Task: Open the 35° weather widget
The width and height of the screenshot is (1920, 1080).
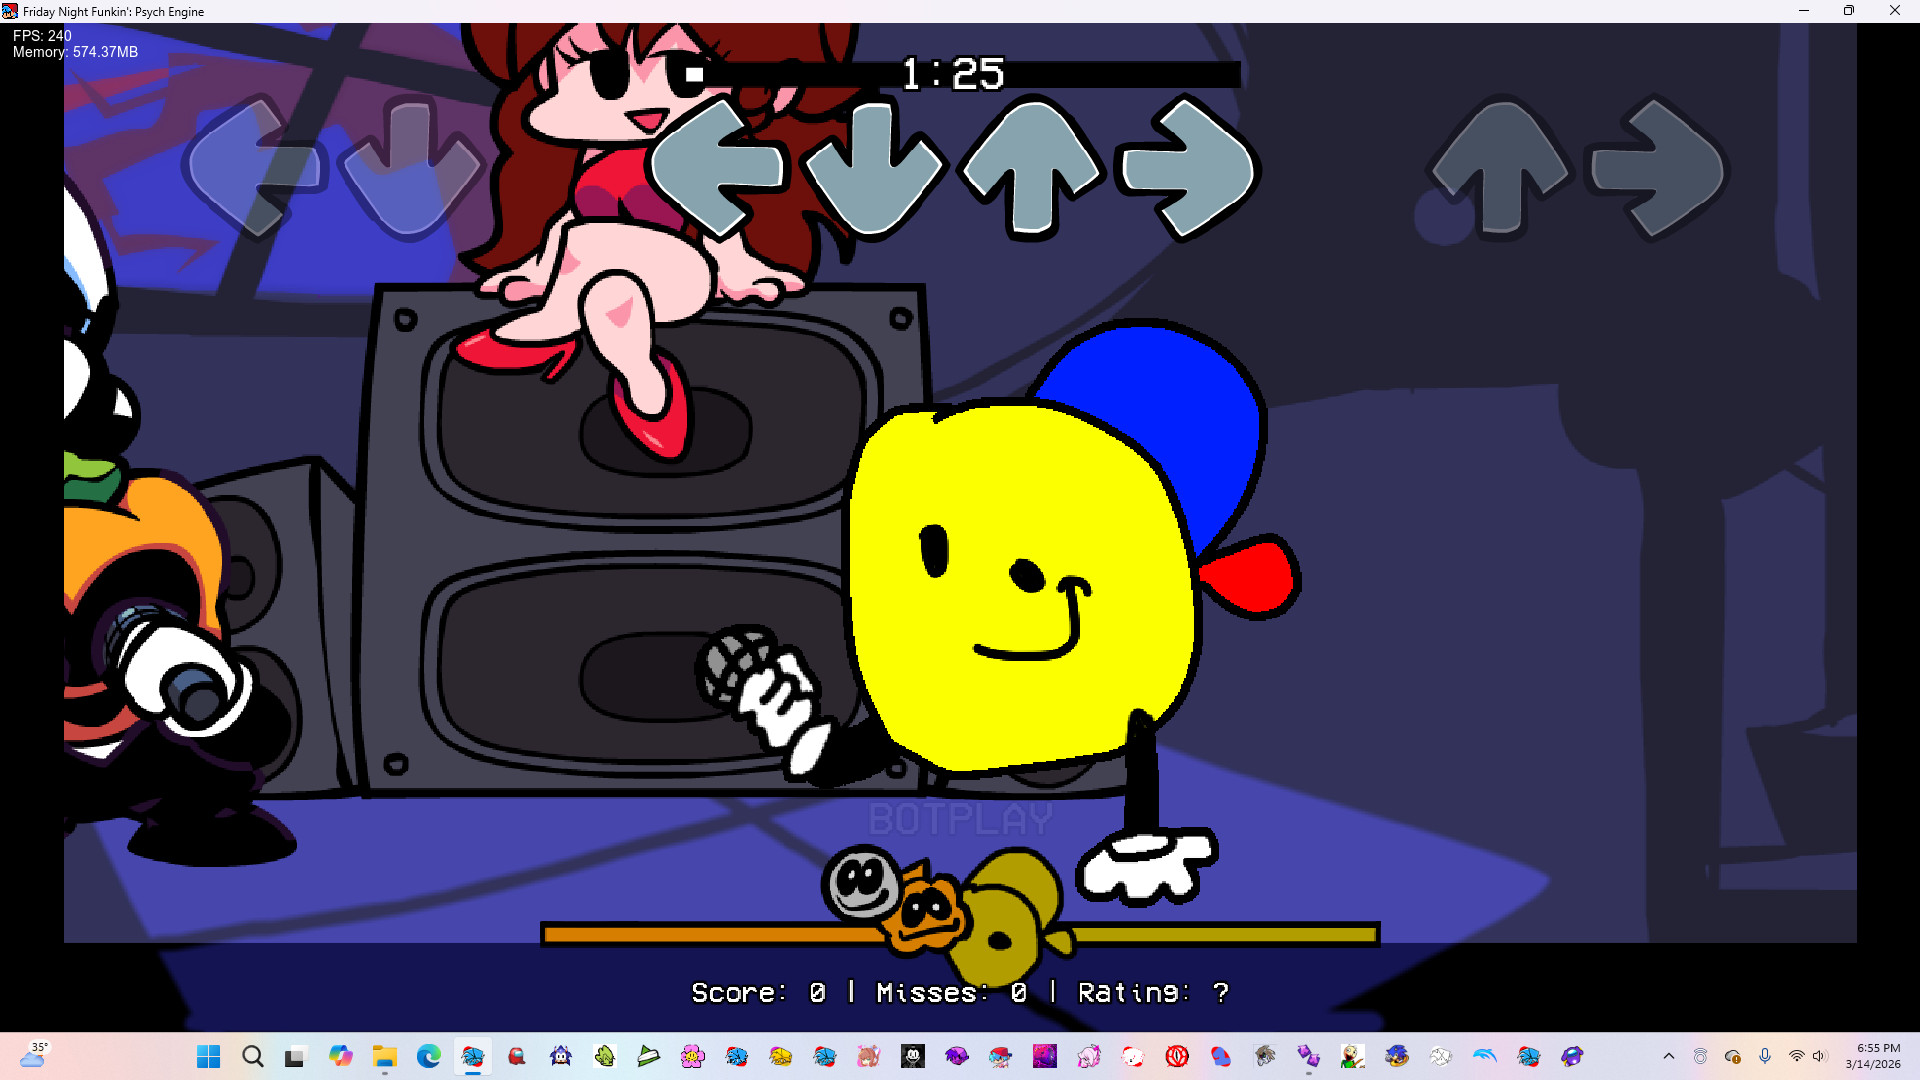Action: 34,1055
